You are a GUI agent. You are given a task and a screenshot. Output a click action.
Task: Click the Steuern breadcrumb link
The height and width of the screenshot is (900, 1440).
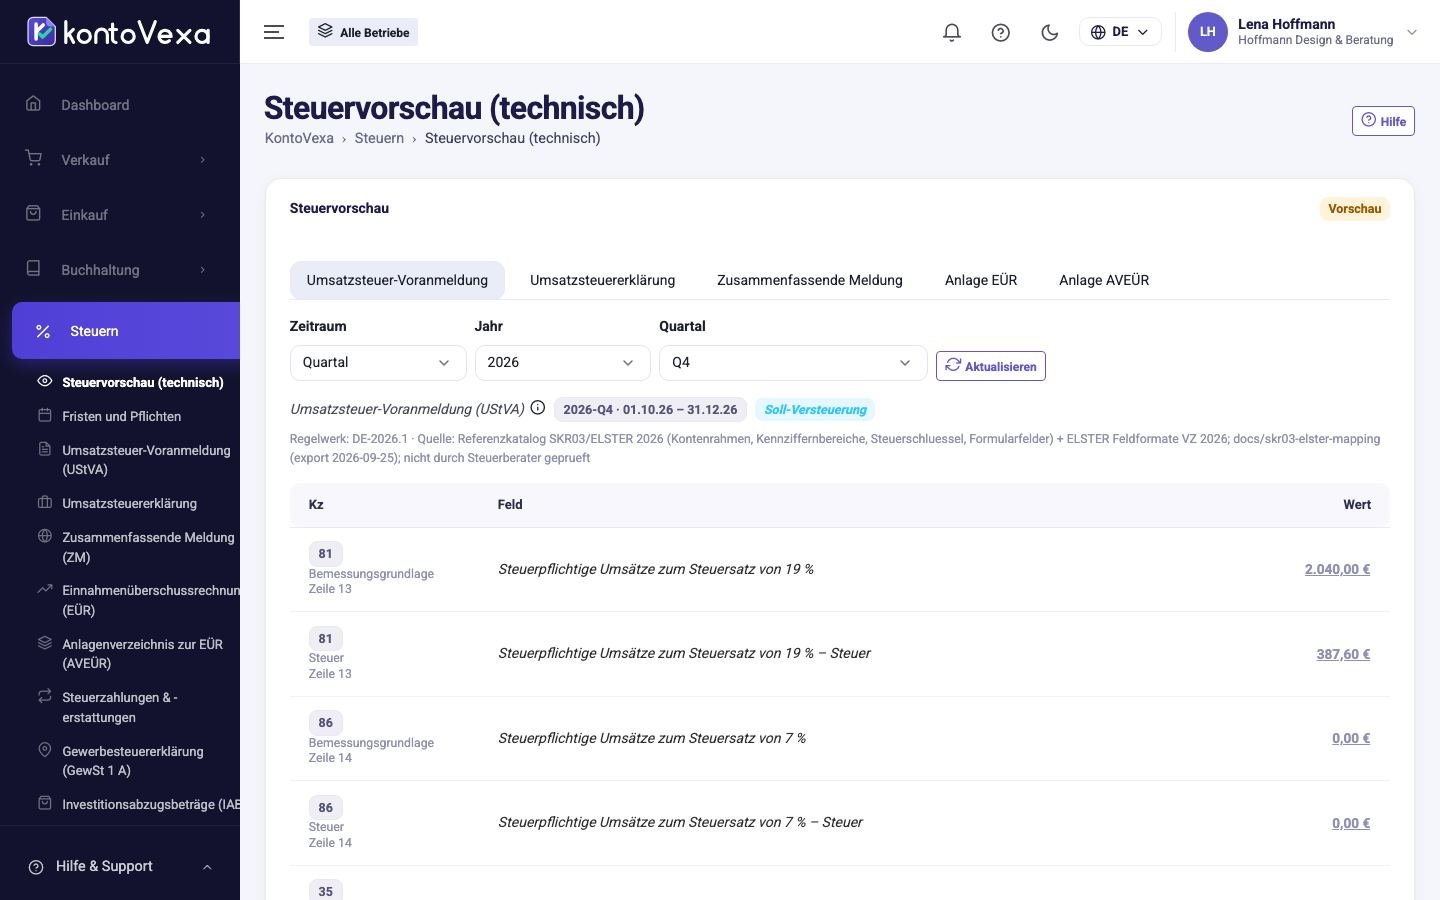(379, 138)
